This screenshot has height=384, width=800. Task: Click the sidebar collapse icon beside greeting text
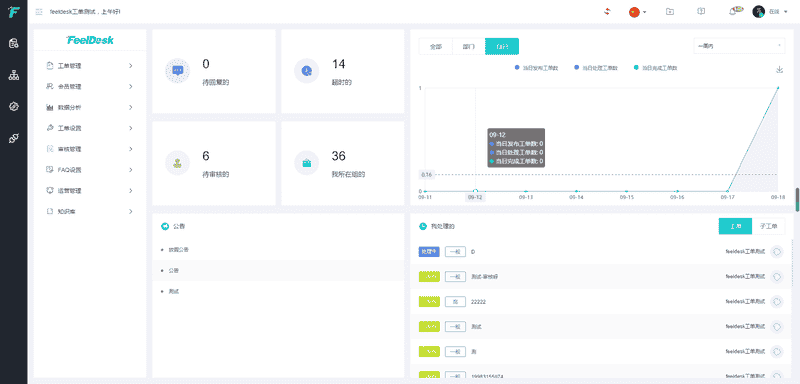39,11
